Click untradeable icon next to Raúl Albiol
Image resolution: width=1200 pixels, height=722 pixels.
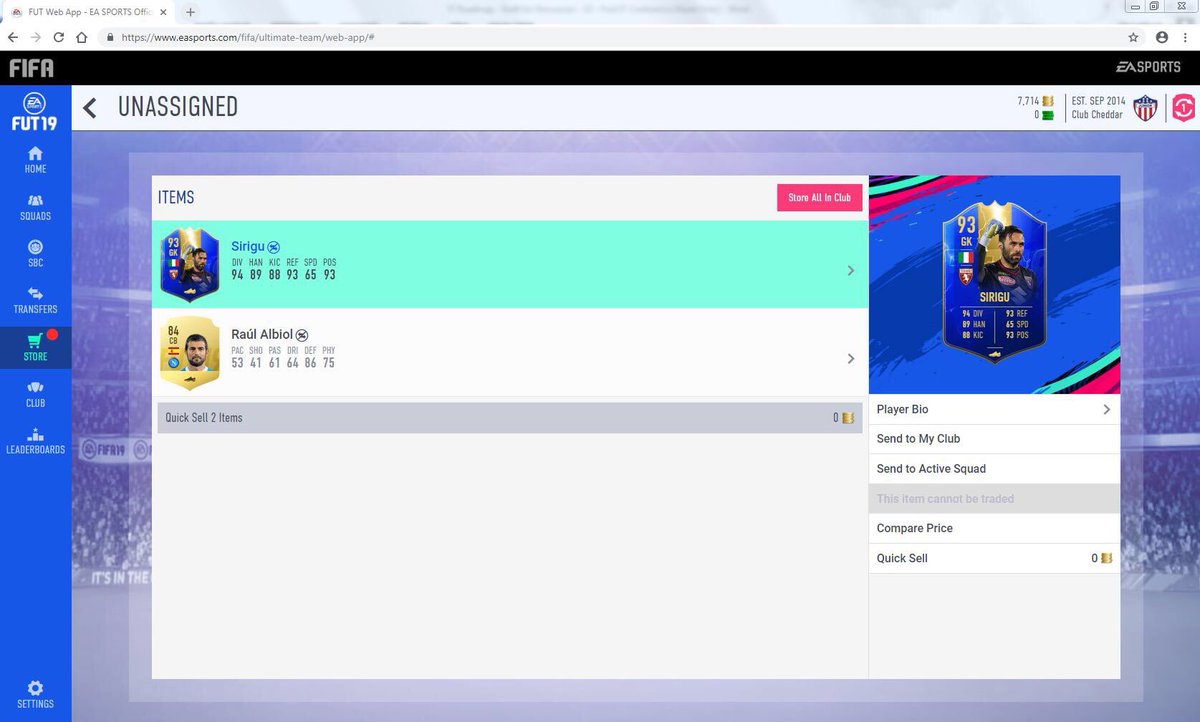[x=301, y=334]
